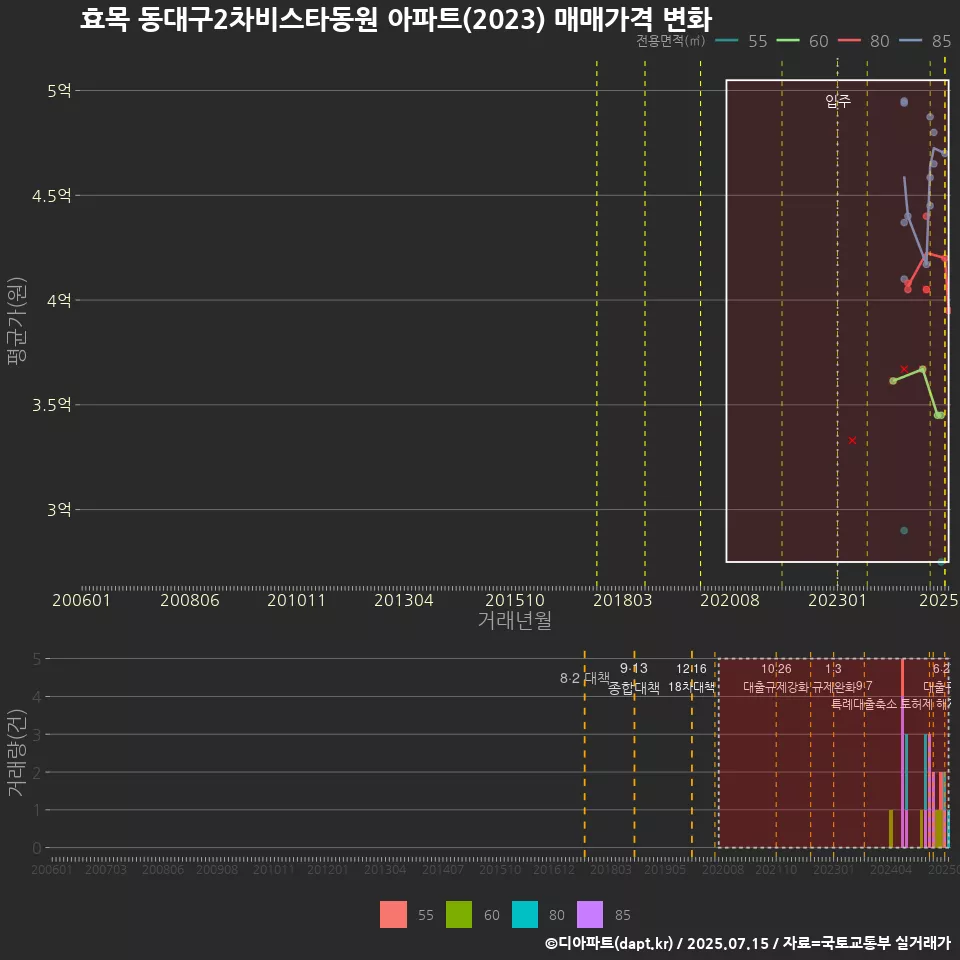Click 201201 label on volume chart axis
Image resolution: width=960 pixels, height=960 pixels.
coord(328,869)
